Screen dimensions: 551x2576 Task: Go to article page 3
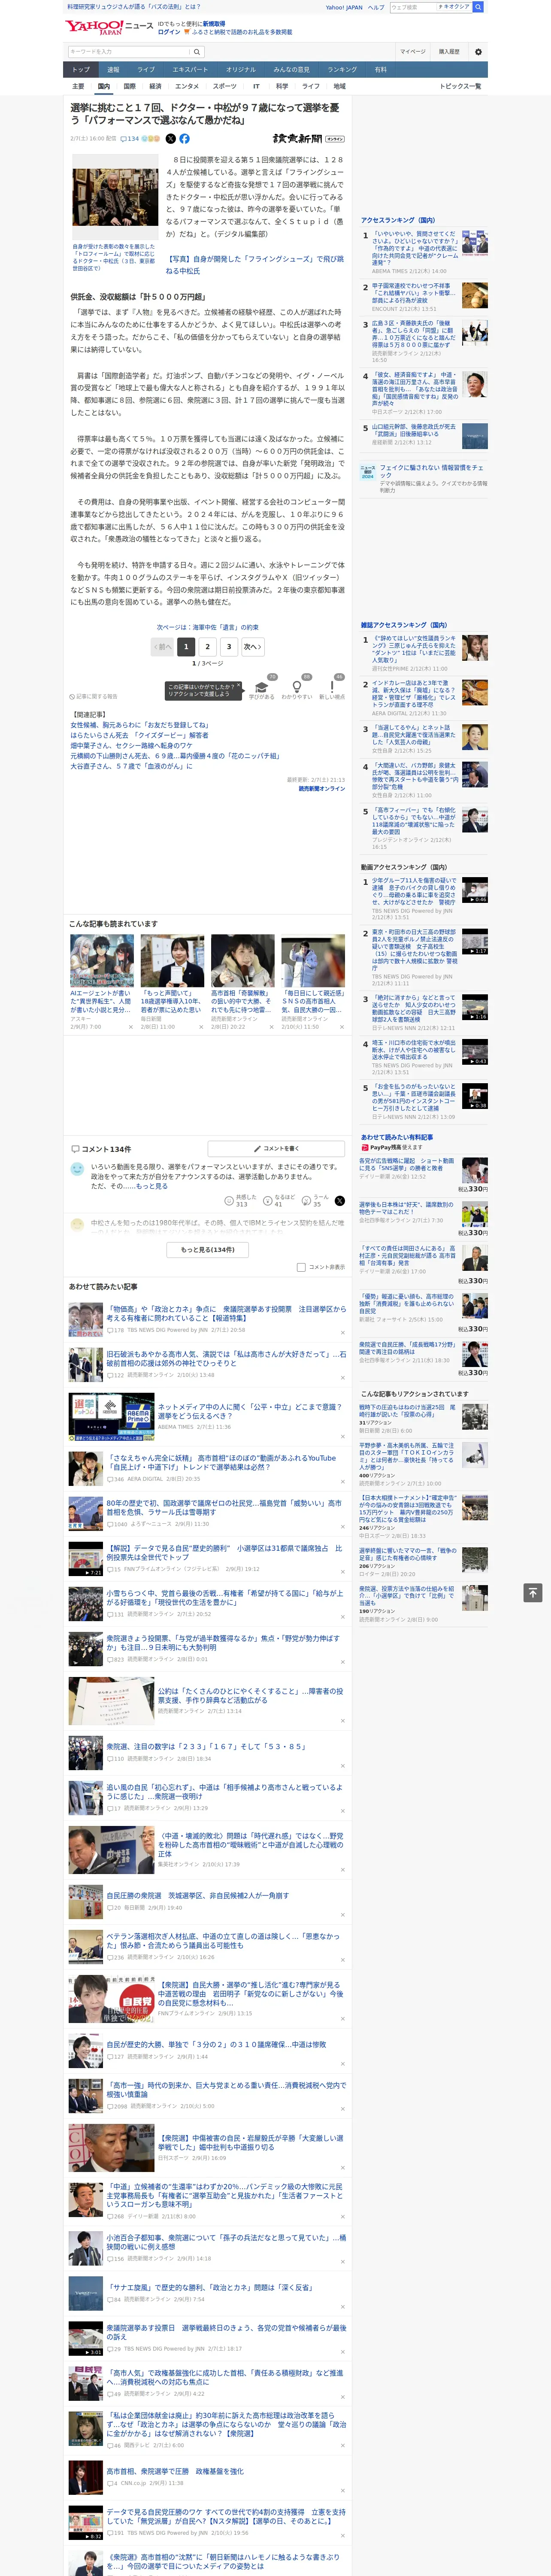229,647
